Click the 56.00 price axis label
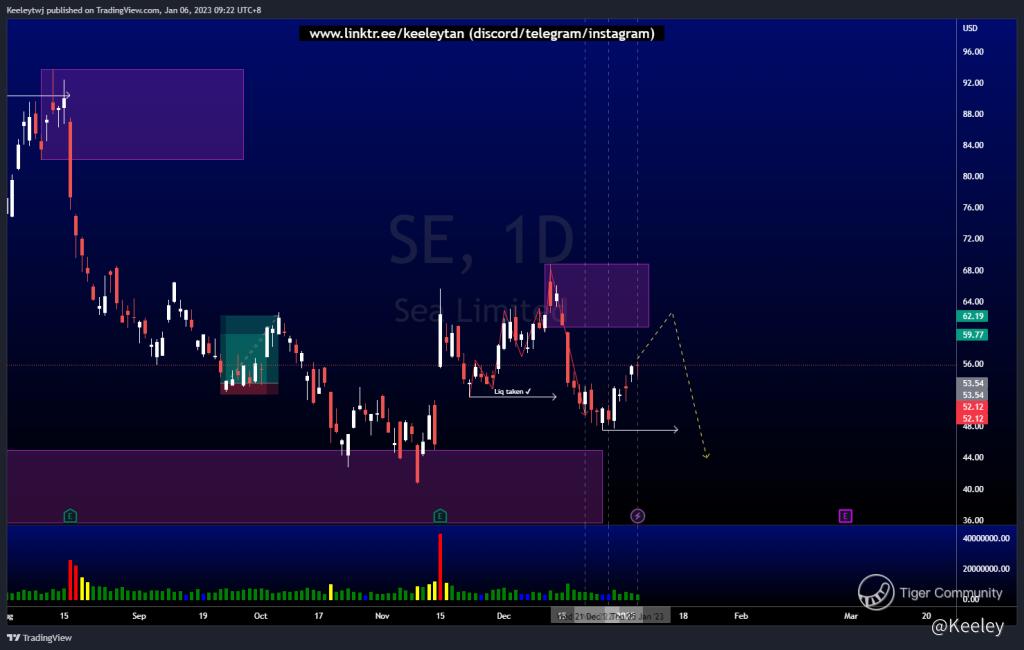This screenshot has height=650, width=1024. [x=972, y=364]
